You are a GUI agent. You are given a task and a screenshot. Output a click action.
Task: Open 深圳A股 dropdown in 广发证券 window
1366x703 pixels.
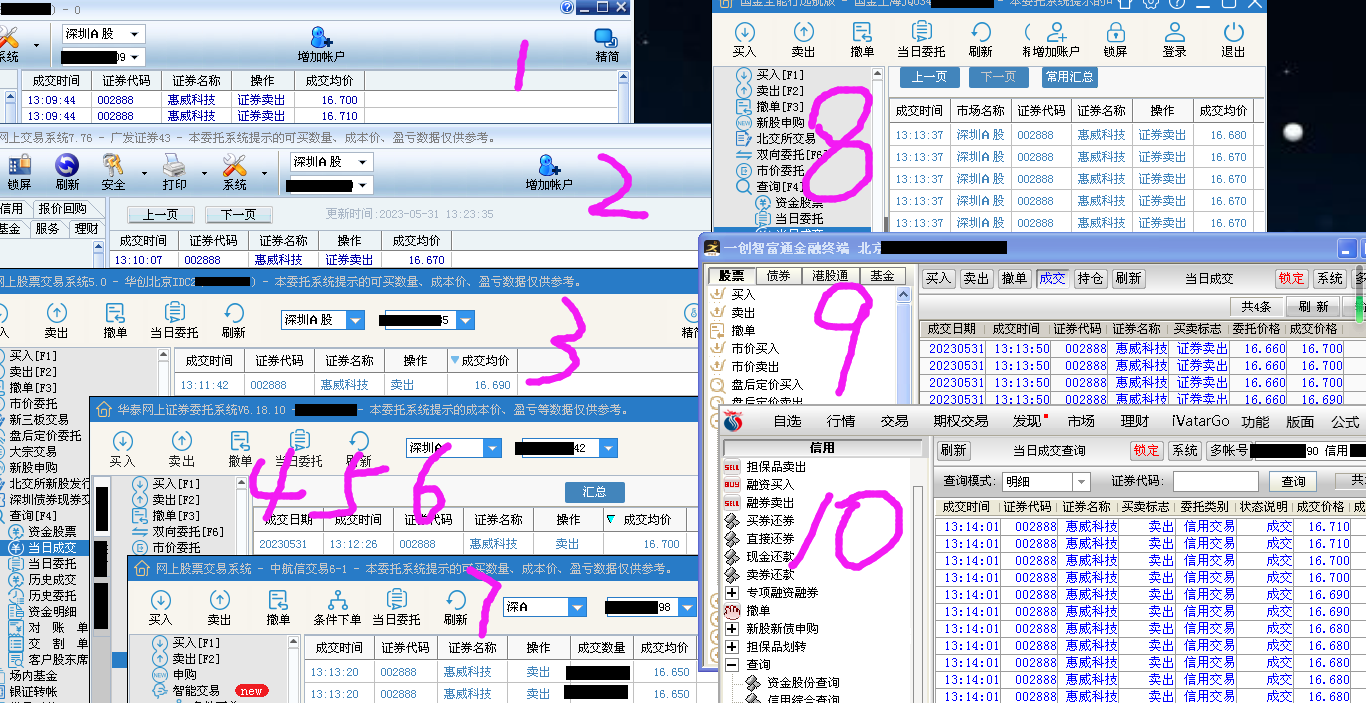(x=362, y=162)
